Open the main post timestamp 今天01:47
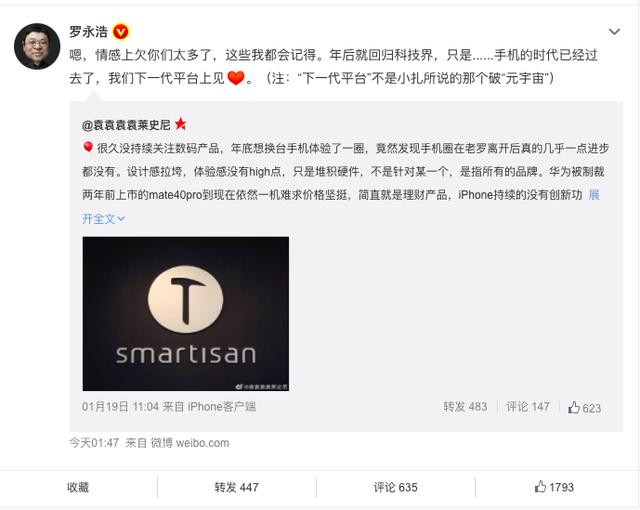The height and width of the screenshot is (510, 640). click(94, 443)
